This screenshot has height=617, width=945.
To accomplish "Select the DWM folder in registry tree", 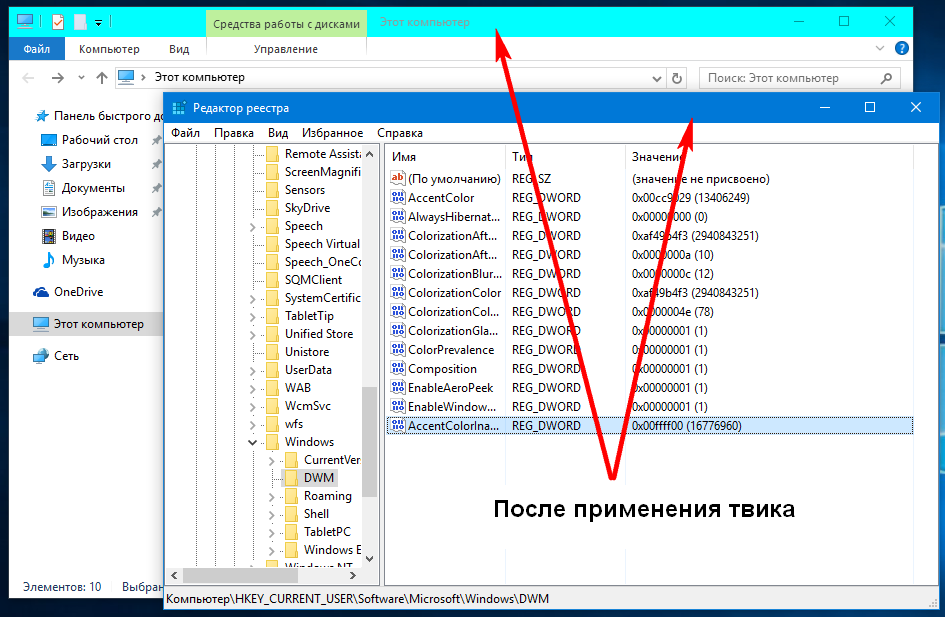I will pyautogui.click(x=318, y=478).
